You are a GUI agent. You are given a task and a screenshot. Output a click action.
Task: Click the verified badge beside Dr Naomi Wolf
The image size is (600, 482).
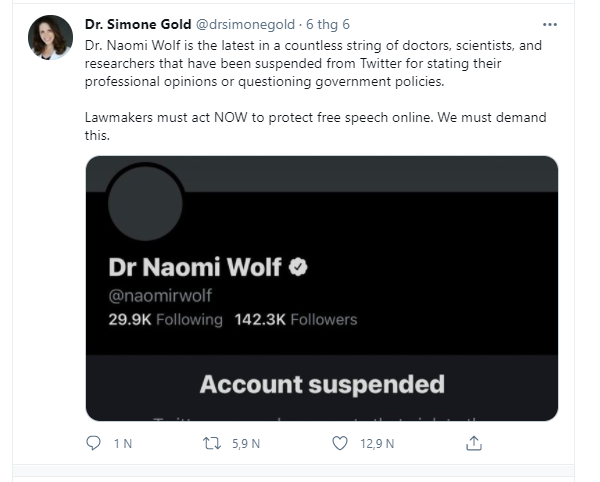(x=298, y=266)
